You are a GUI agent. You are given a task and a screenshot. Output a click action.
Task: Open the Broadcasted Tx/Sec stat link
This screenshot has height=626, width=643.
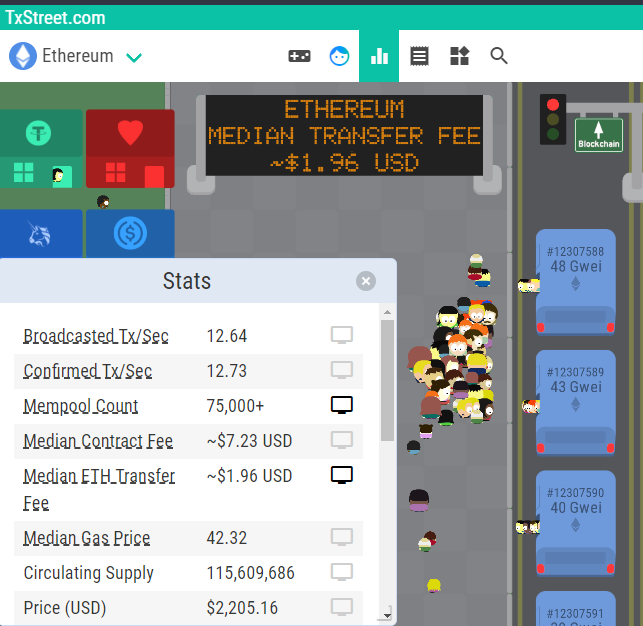click(x=96, y=336)
